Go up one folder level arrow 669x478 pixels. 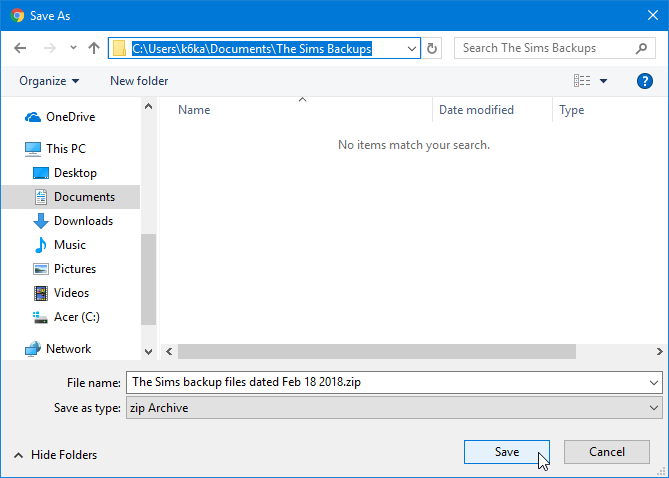click(94, 48)
